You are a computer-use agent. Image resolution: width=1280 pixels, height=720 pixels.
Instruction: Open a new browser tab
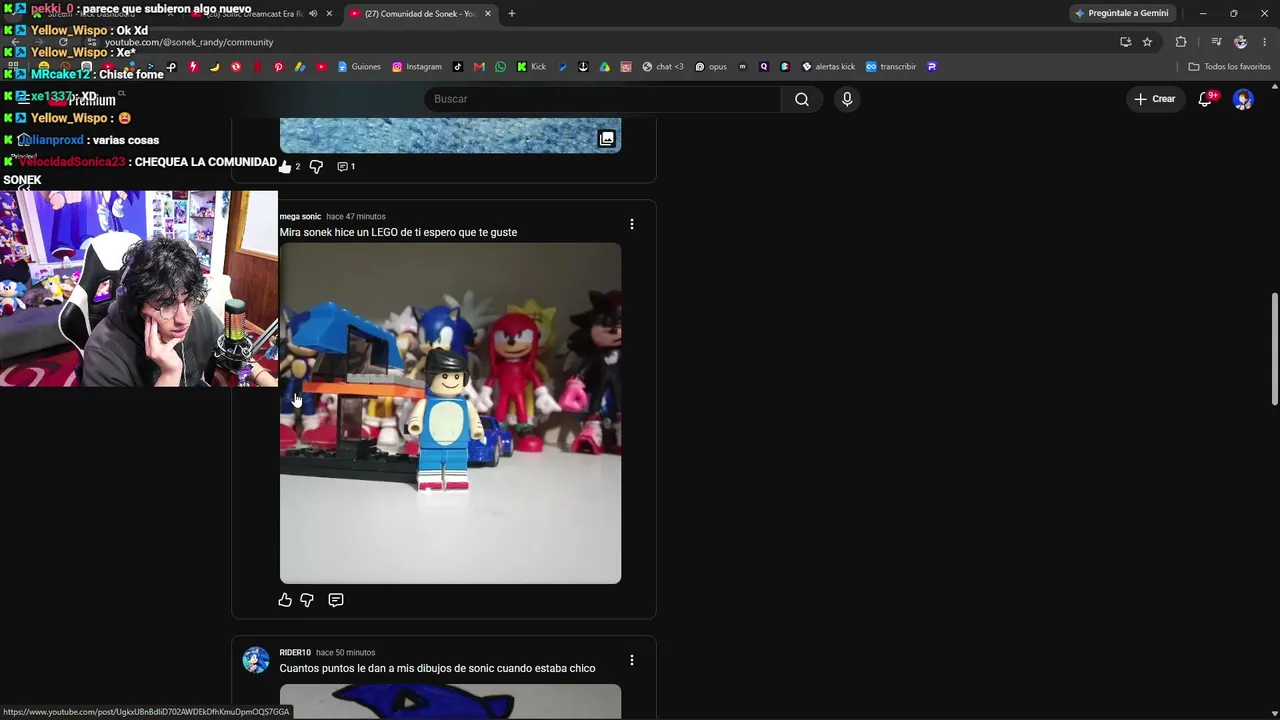coord(511,14)
